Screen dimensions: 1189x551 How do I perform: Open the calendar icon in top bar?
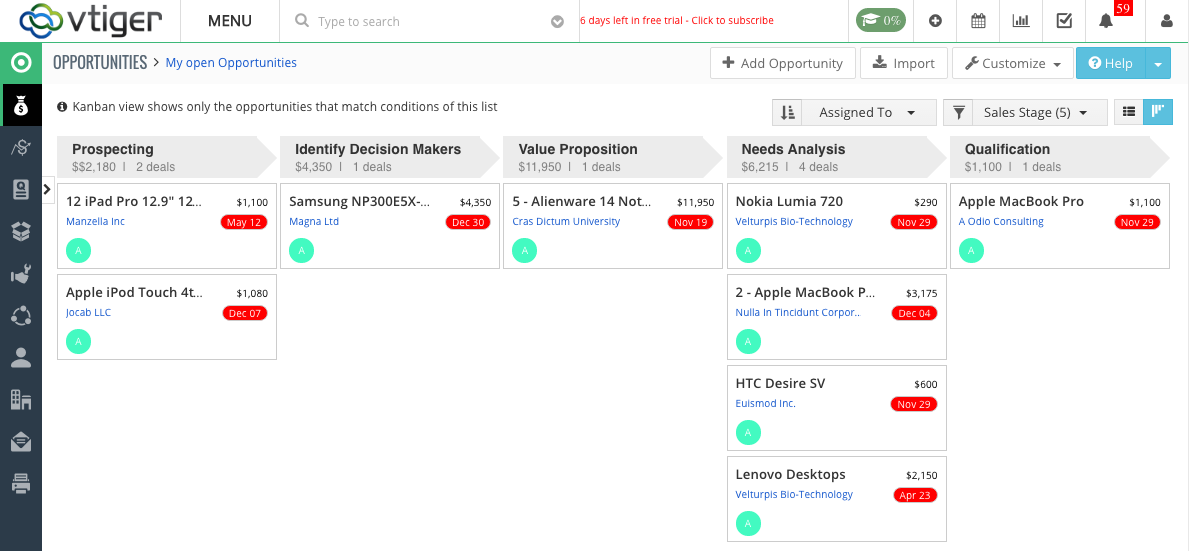click(978, 21)
